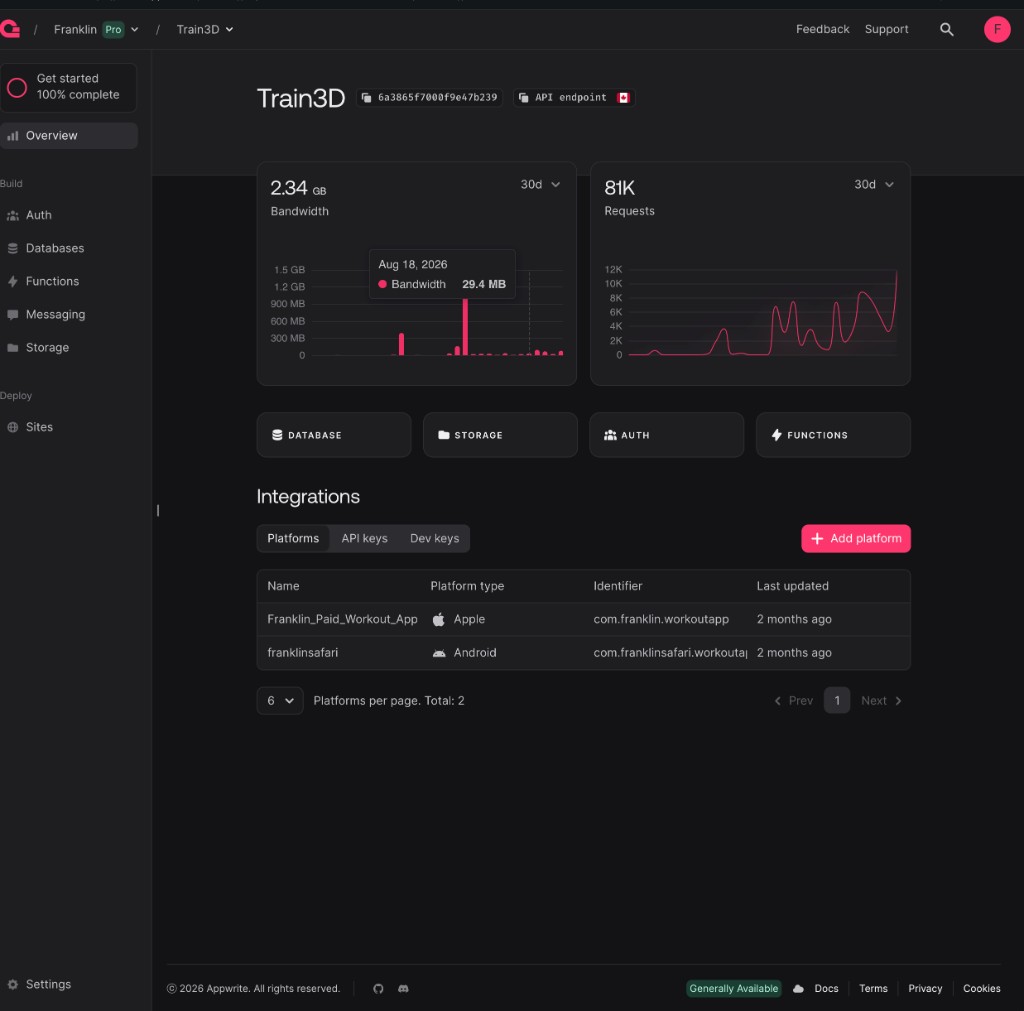Select page 1 in pagination
This screenshot has width=1024, height=1011.
tap(837, 701)
